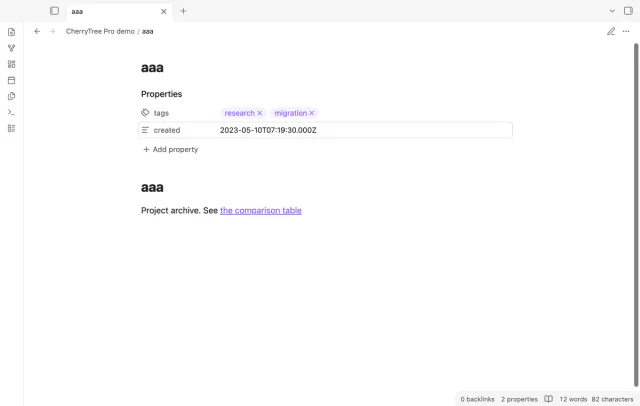This screenshot has width=640, height=406.
Task: Open a new tab with plus icon
Action: click(183, 11)
